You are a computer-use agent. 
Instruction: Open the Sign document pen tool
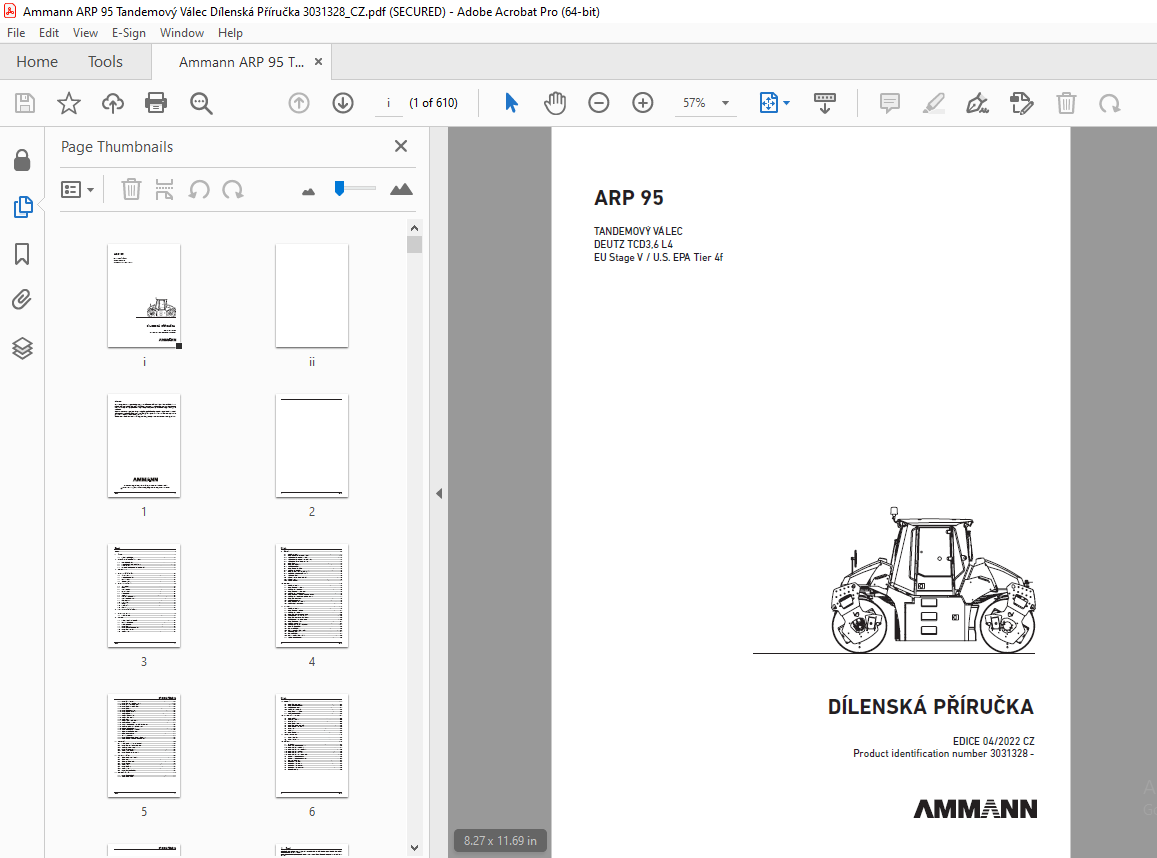pyautogui.click(x=977, y=103)
